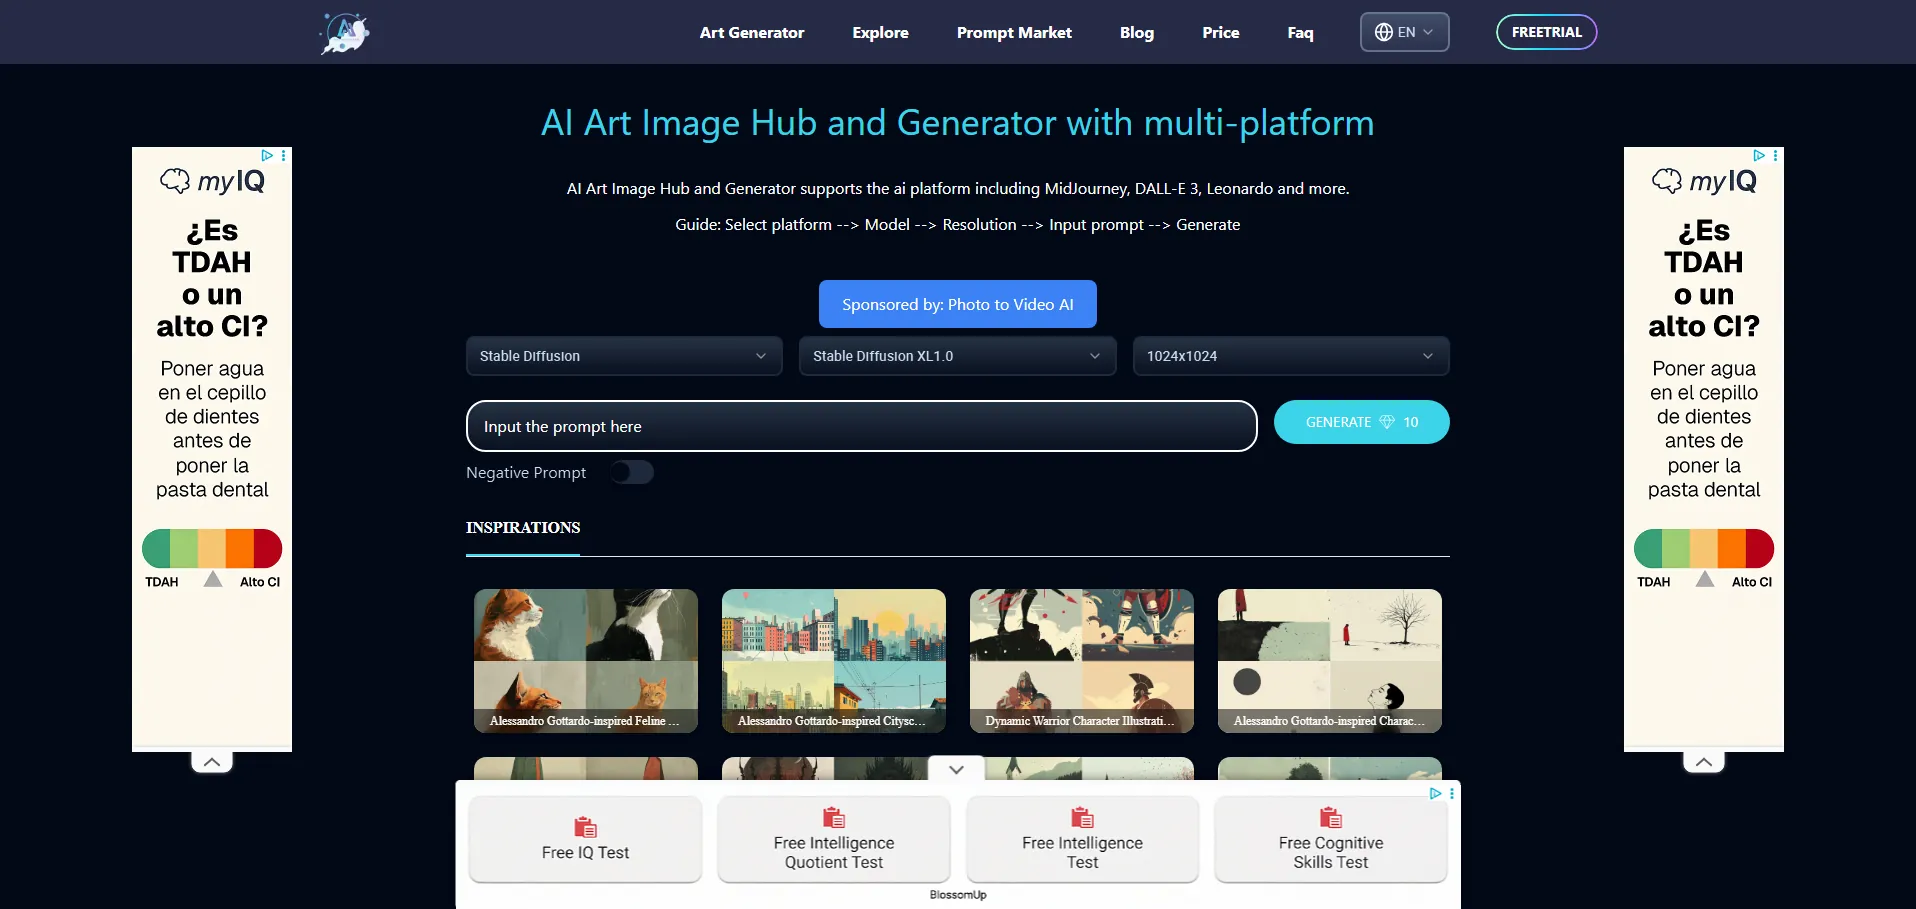Go to Prompt Market page
The width and height of the screenshot is (1916, 909).
click(1013, 33)
